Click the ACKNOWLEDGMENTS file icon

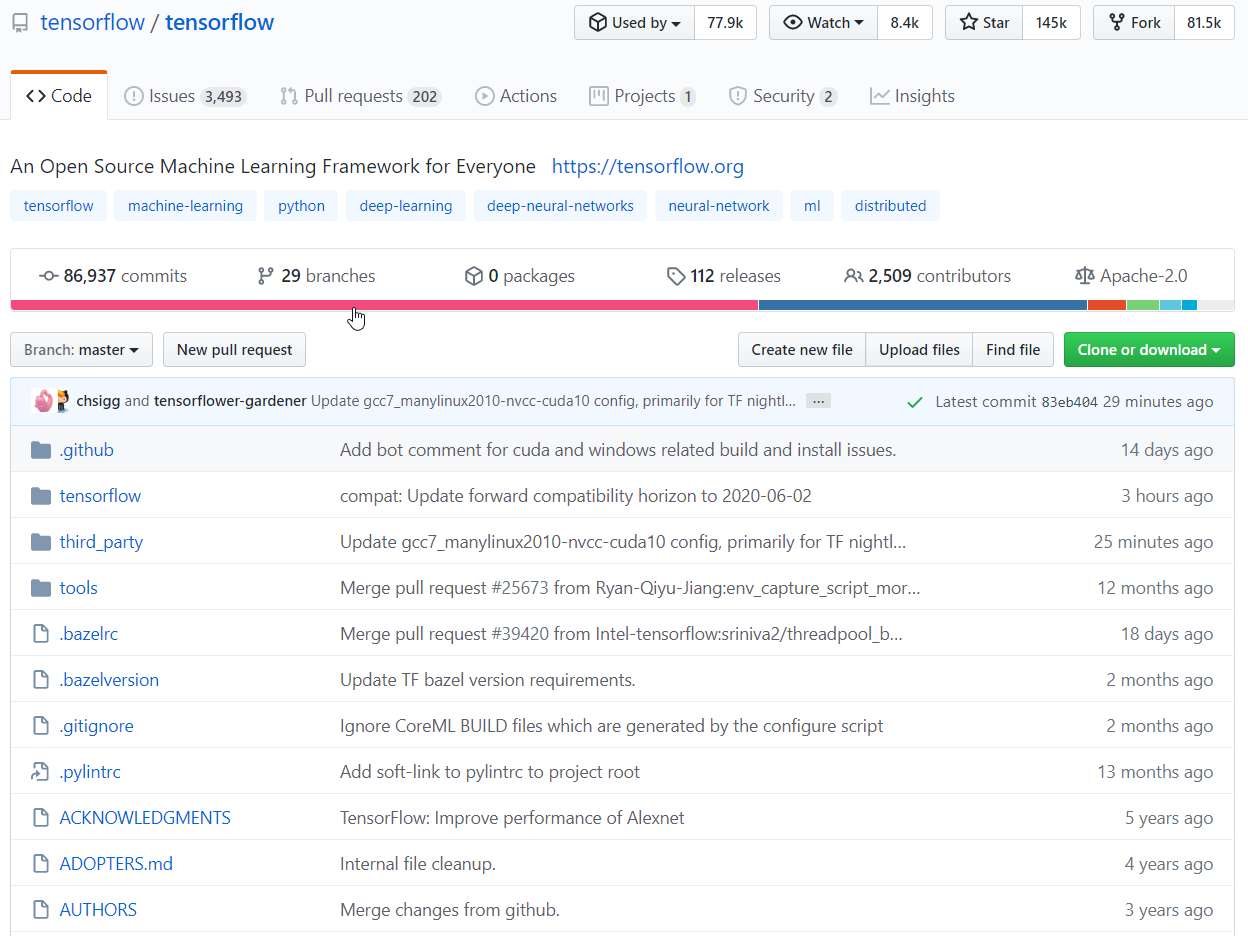[41, 818]
